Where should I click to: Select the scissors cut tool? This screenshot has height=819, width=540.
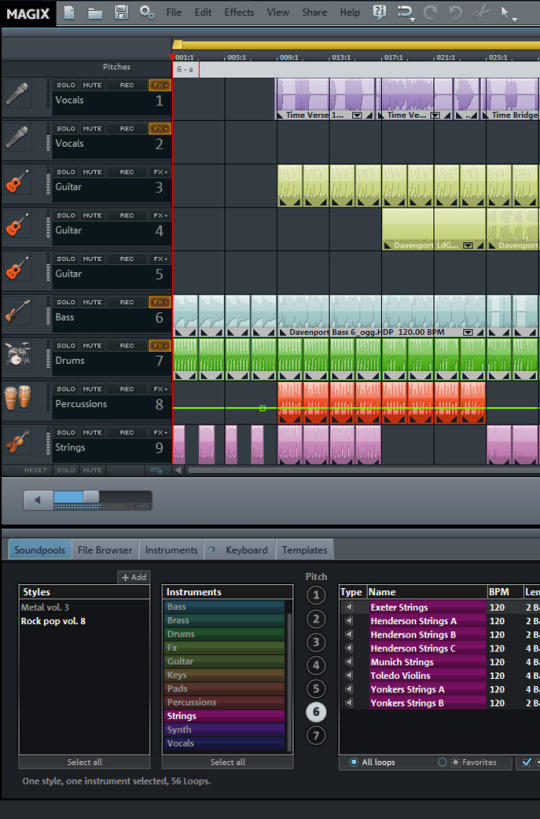(482, 12)
